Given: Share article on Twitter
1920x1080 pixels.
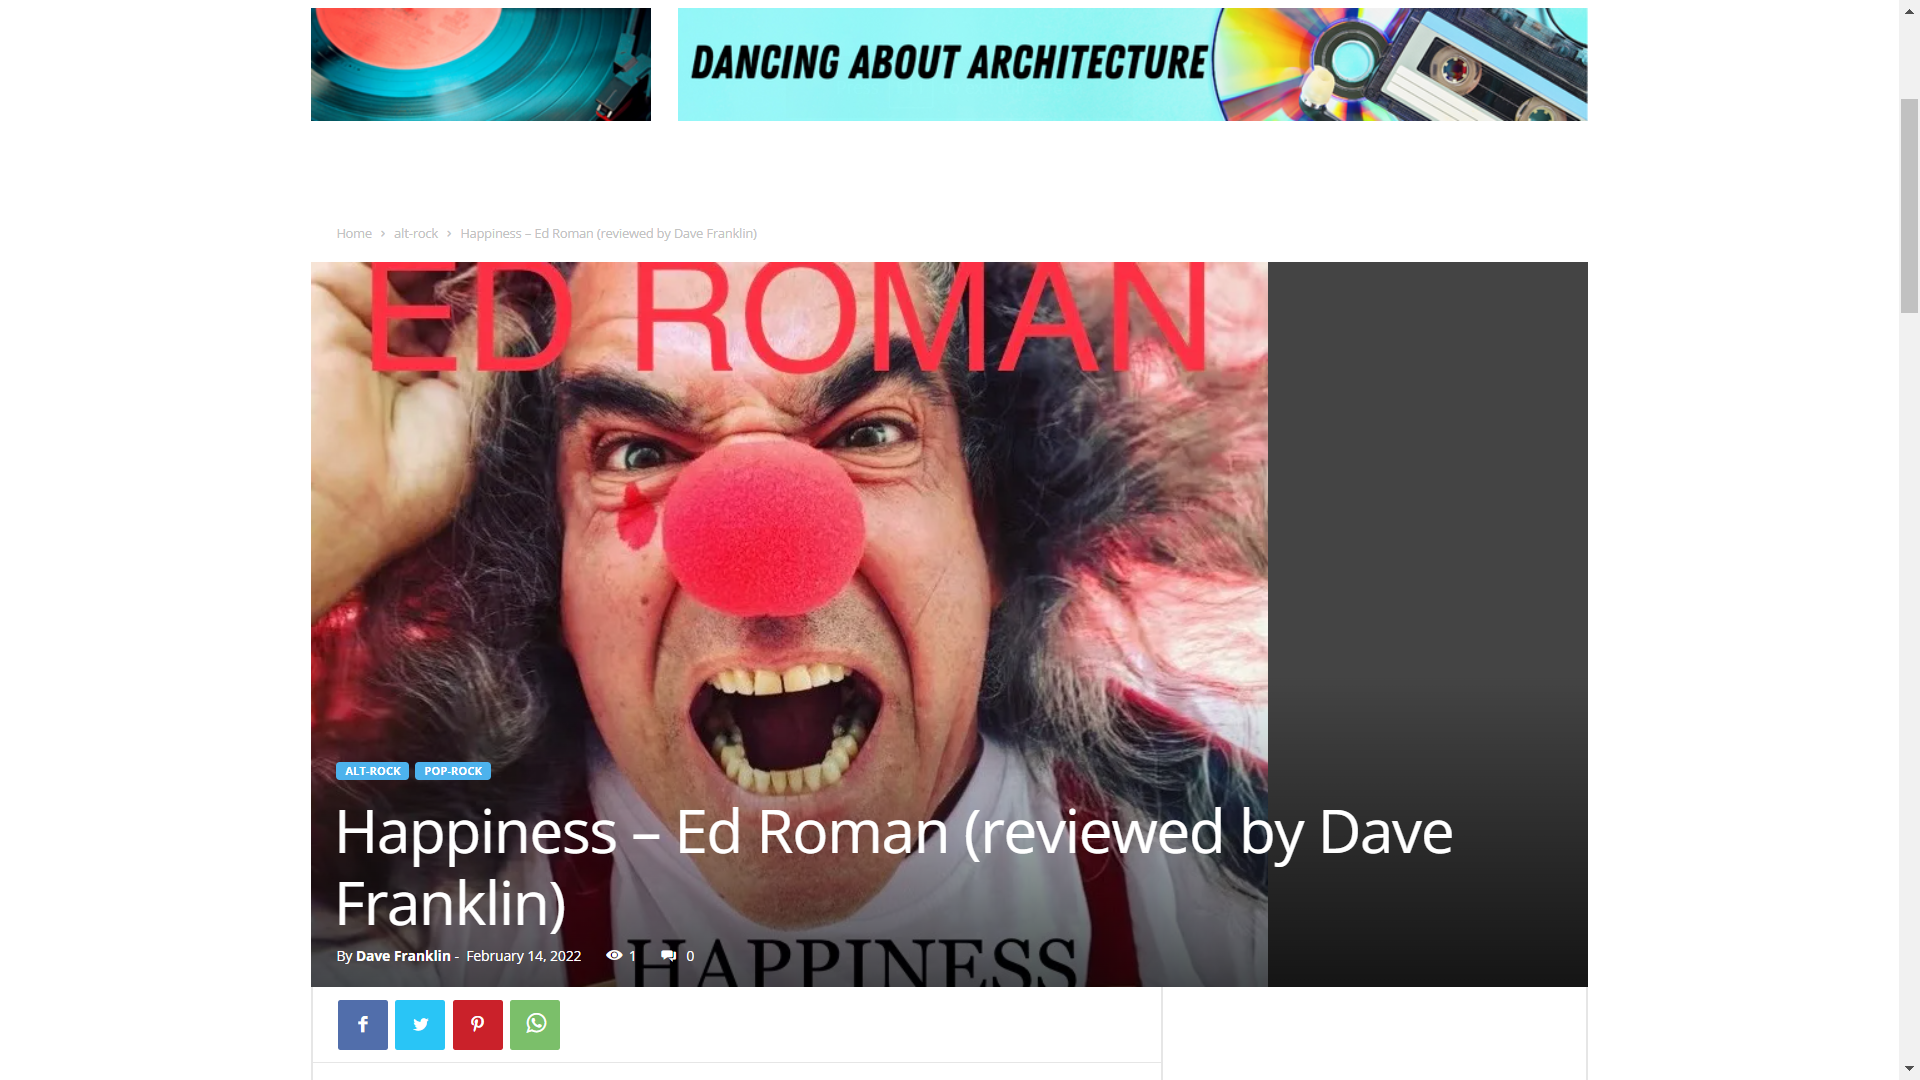Looking at the screenshot, I should click(x=420, y=1024).
